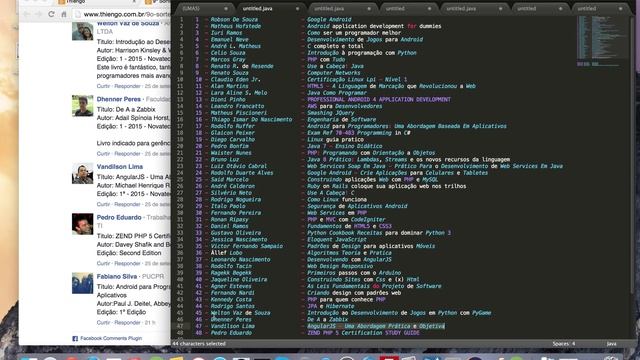This screenshot has width=640, height=360.
Task: Click Responder under Fabiano Silva's comment
Action: pos(127,323)
